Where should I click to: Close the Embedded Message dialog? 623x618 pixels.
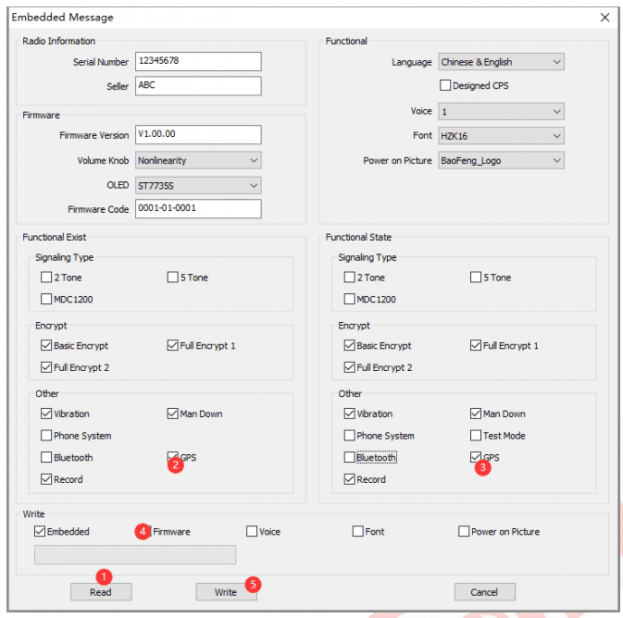(x=604, y=17)
